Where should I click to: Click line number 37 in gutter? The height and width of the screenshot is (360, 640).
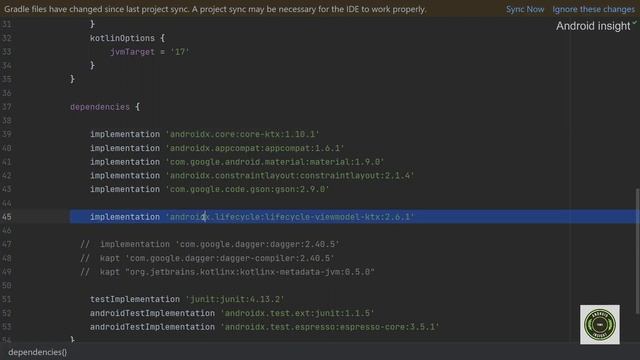[7, 107]
